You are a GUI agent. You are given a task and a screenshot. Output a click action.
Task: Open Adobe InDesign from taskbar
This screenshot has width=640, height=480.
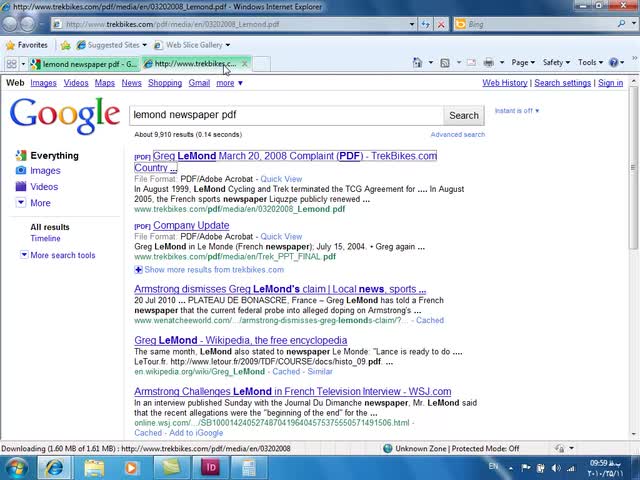click(x=210, y=468)
